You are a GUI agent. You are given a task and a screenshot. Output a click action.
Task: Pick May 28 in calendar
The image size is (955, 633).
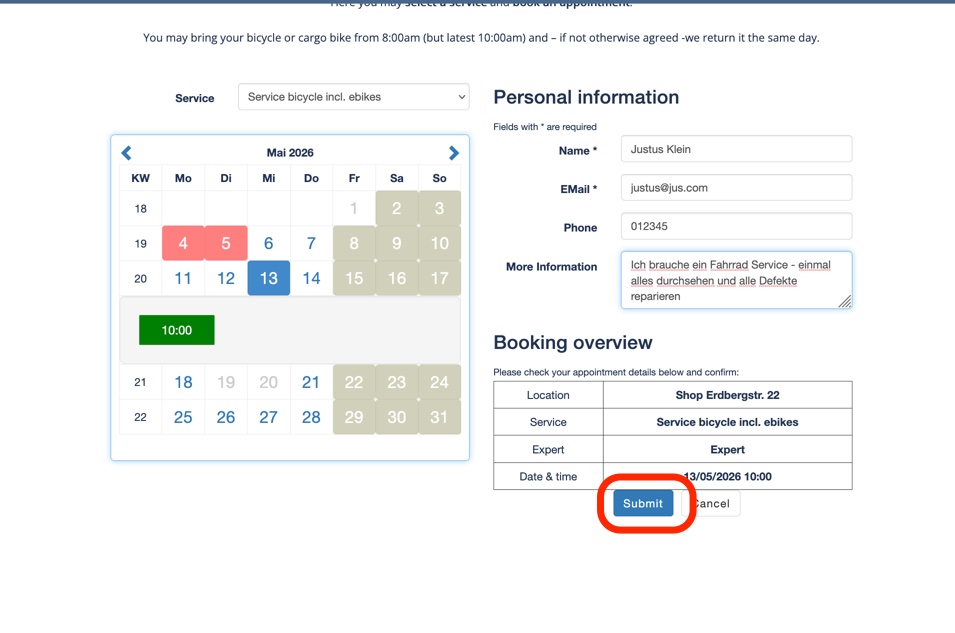pos(311,417)
